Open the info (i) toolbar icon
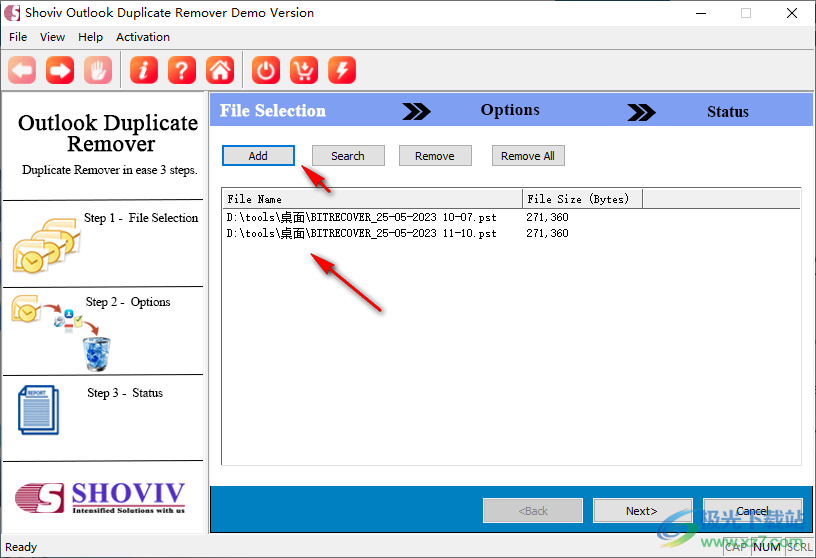 tap(144, 70)
